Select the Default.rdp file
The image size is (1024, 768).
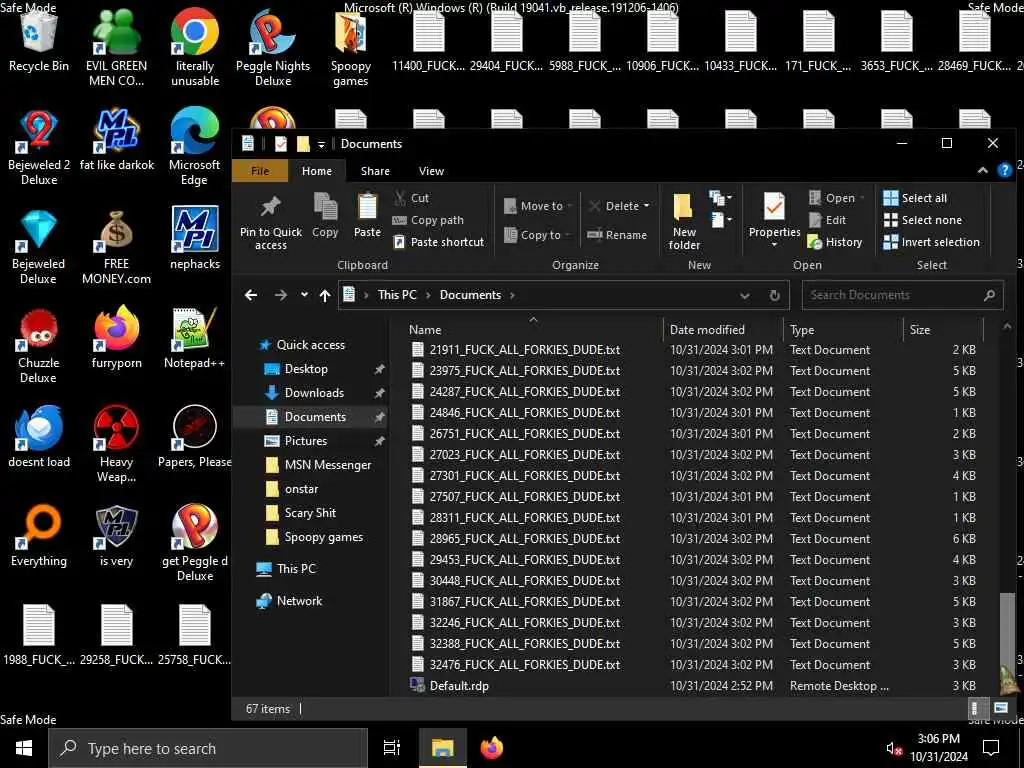tap(459, 686)
